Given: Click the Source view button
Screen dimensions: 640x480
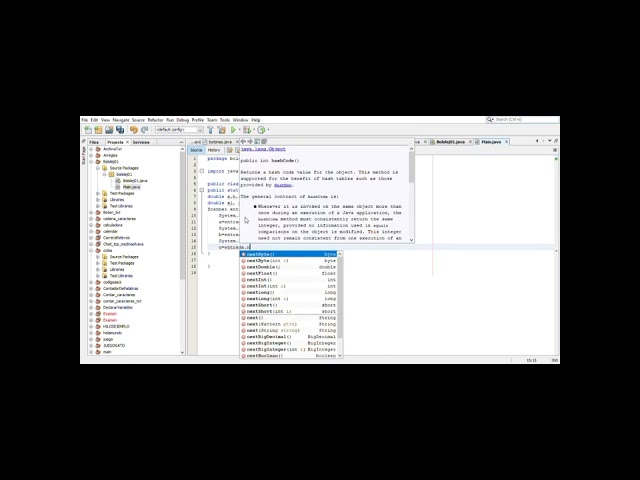Looking at the screenshot, I should pyautogui.click(x=196, y=150).
